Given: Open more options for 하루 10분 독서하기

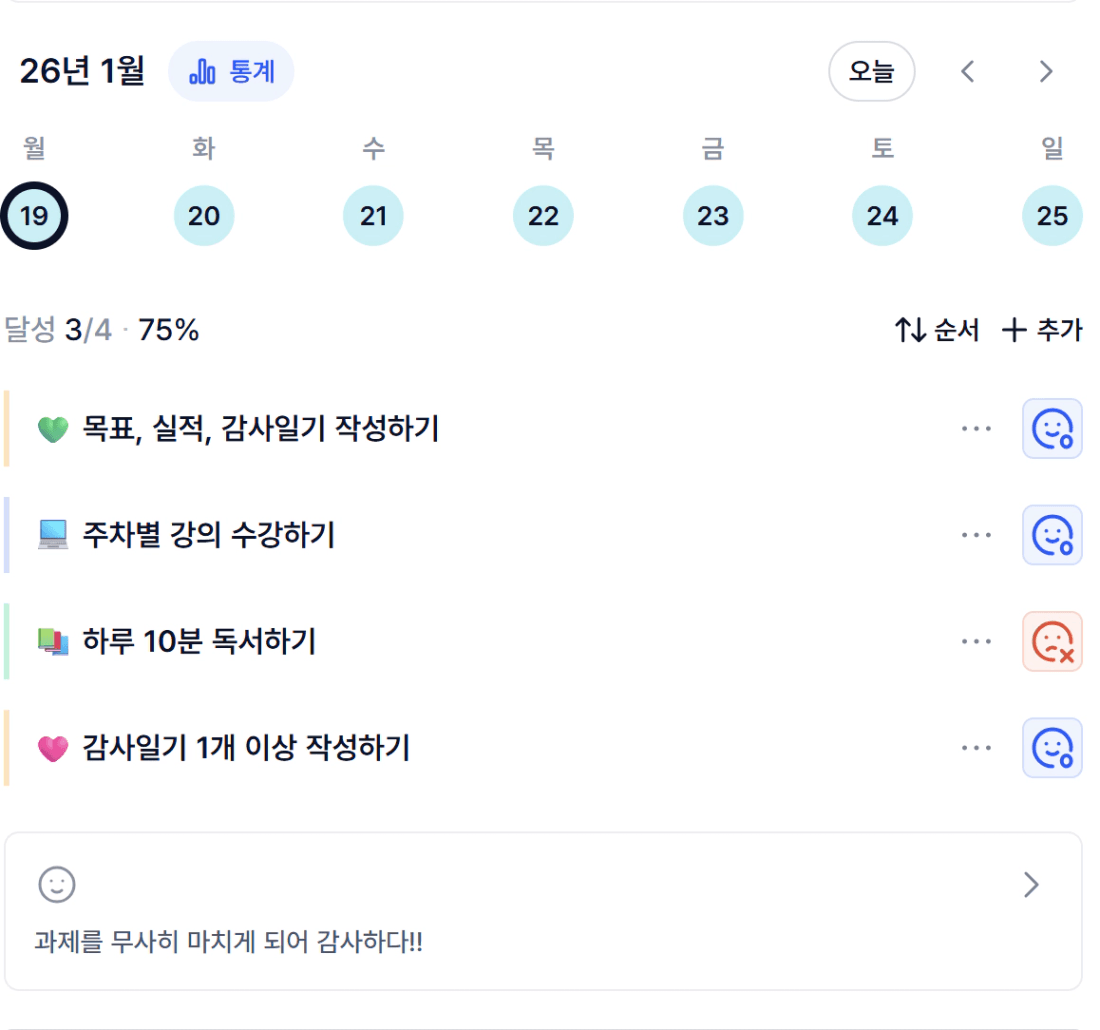Looking at the screenshot, I should click(976, 641).
